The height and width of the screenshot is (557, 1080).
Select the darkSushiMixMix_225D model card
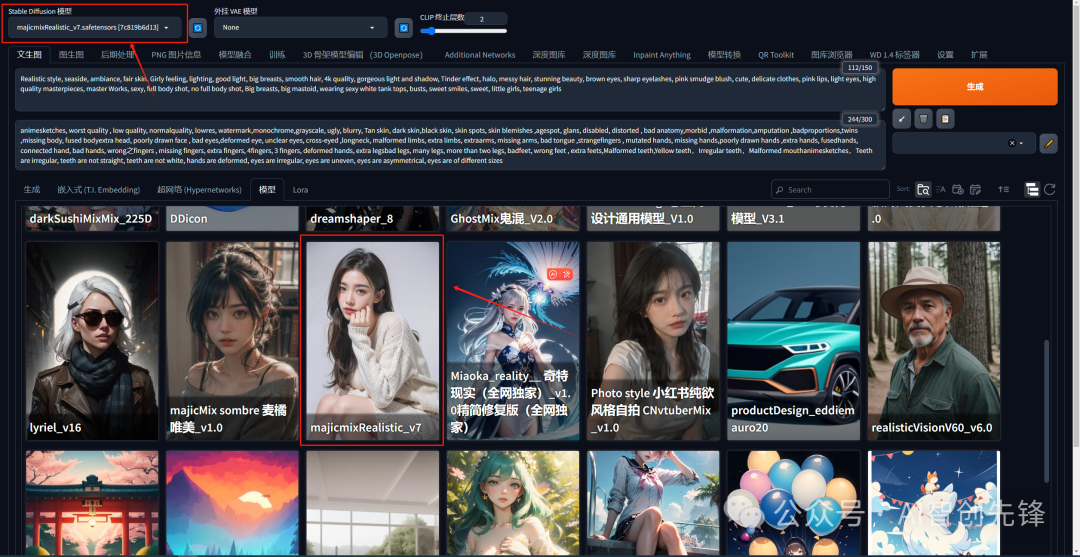coord(92,218)
